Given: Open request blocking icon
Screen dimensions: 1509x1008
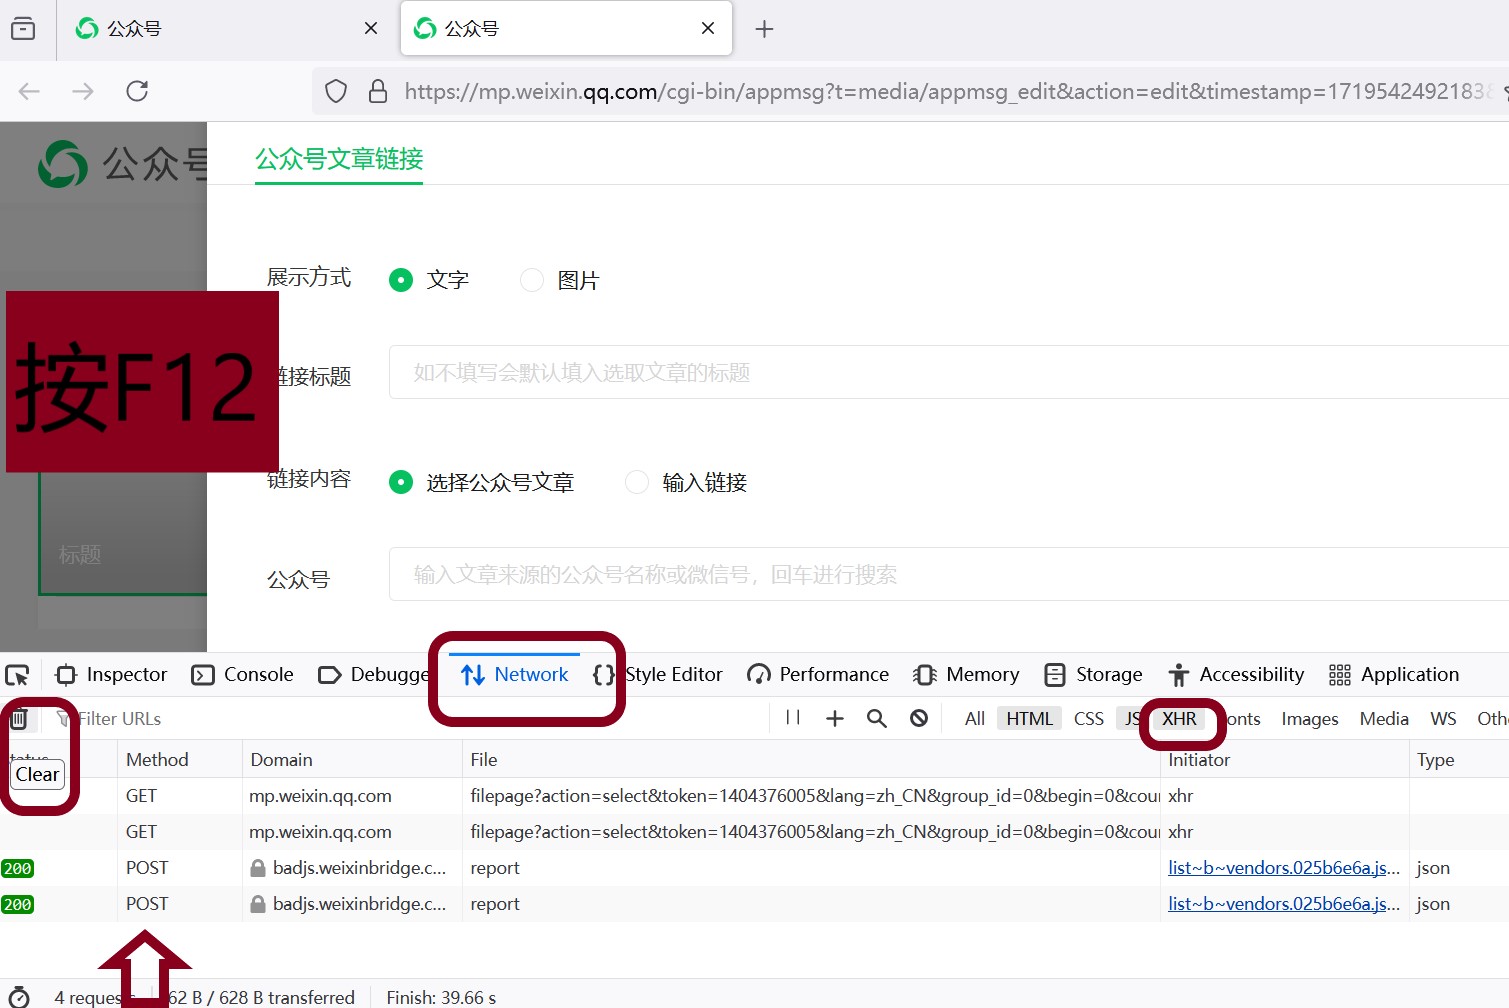Looking at the screenshot, I should (919, 718).
